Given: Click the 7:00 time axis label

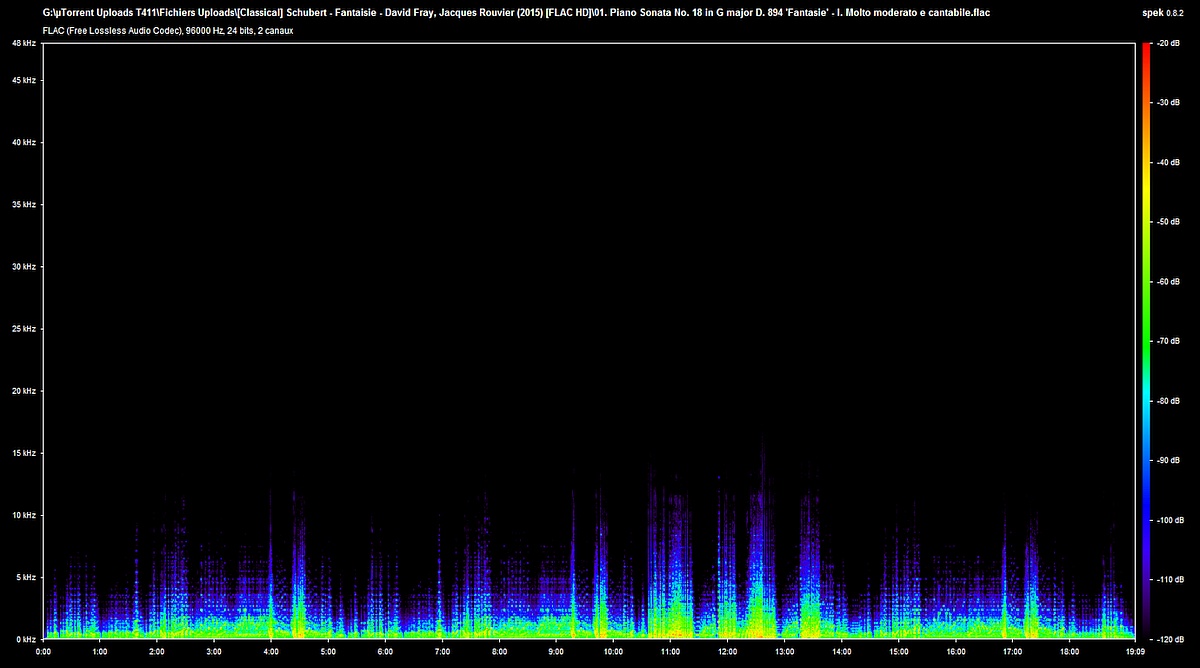Looking at the screenshot, I should [442, 652].
